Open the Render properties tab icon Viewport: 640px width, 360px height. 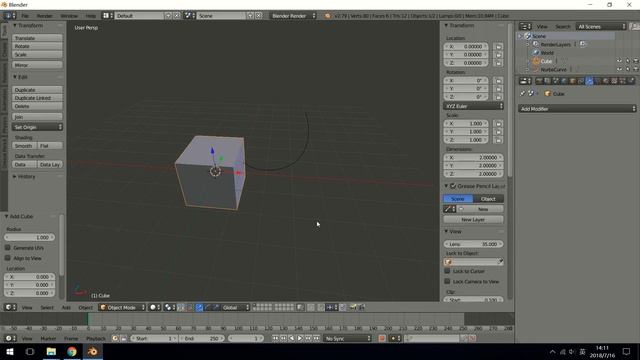[539, 81]
